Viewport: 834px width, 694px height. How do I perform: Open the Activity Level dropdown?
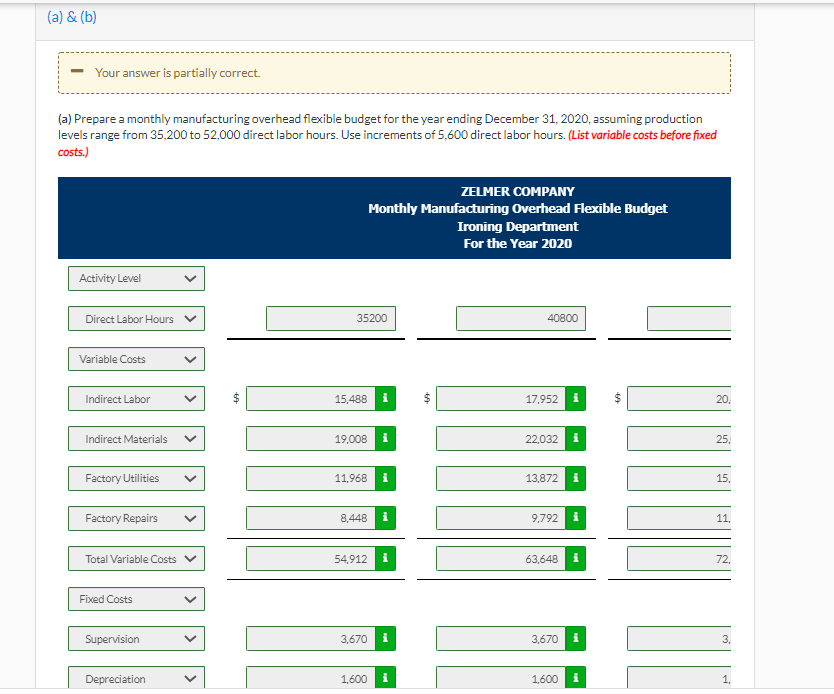tap(136, 279)
